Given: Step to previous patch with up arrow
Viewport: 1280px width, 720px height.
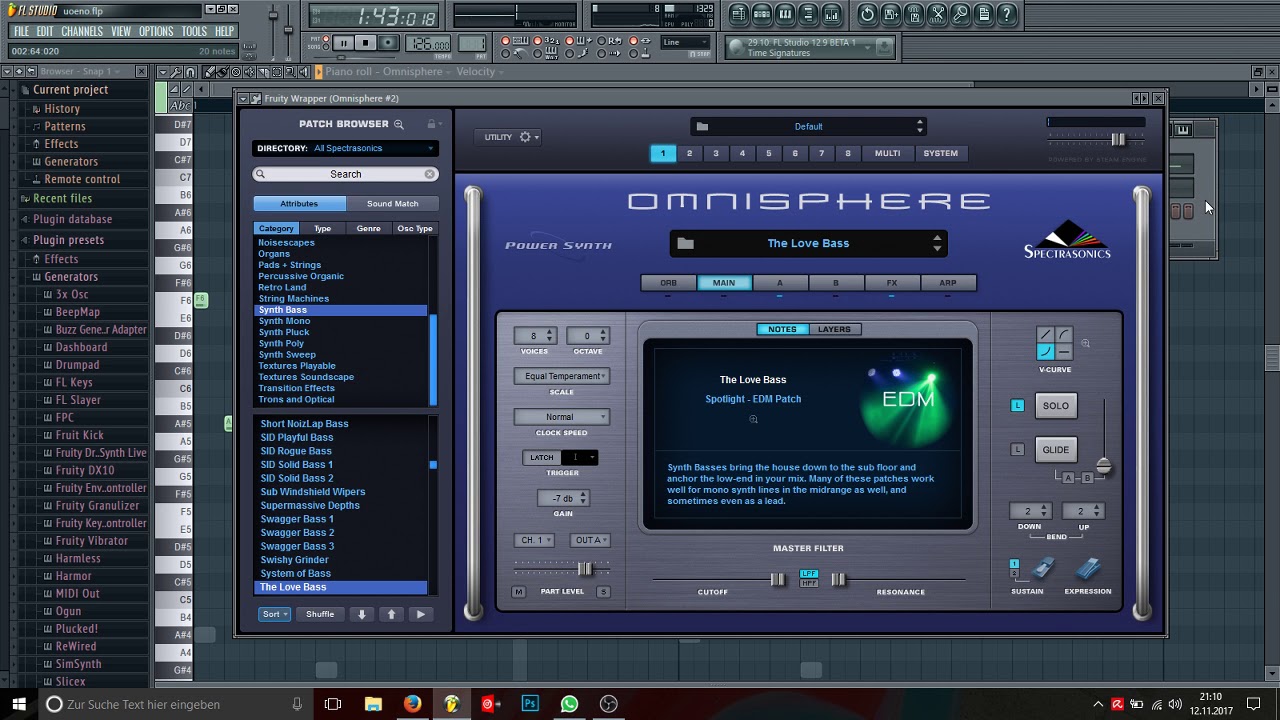Looking at the screenshot, I should pos(391,614).
